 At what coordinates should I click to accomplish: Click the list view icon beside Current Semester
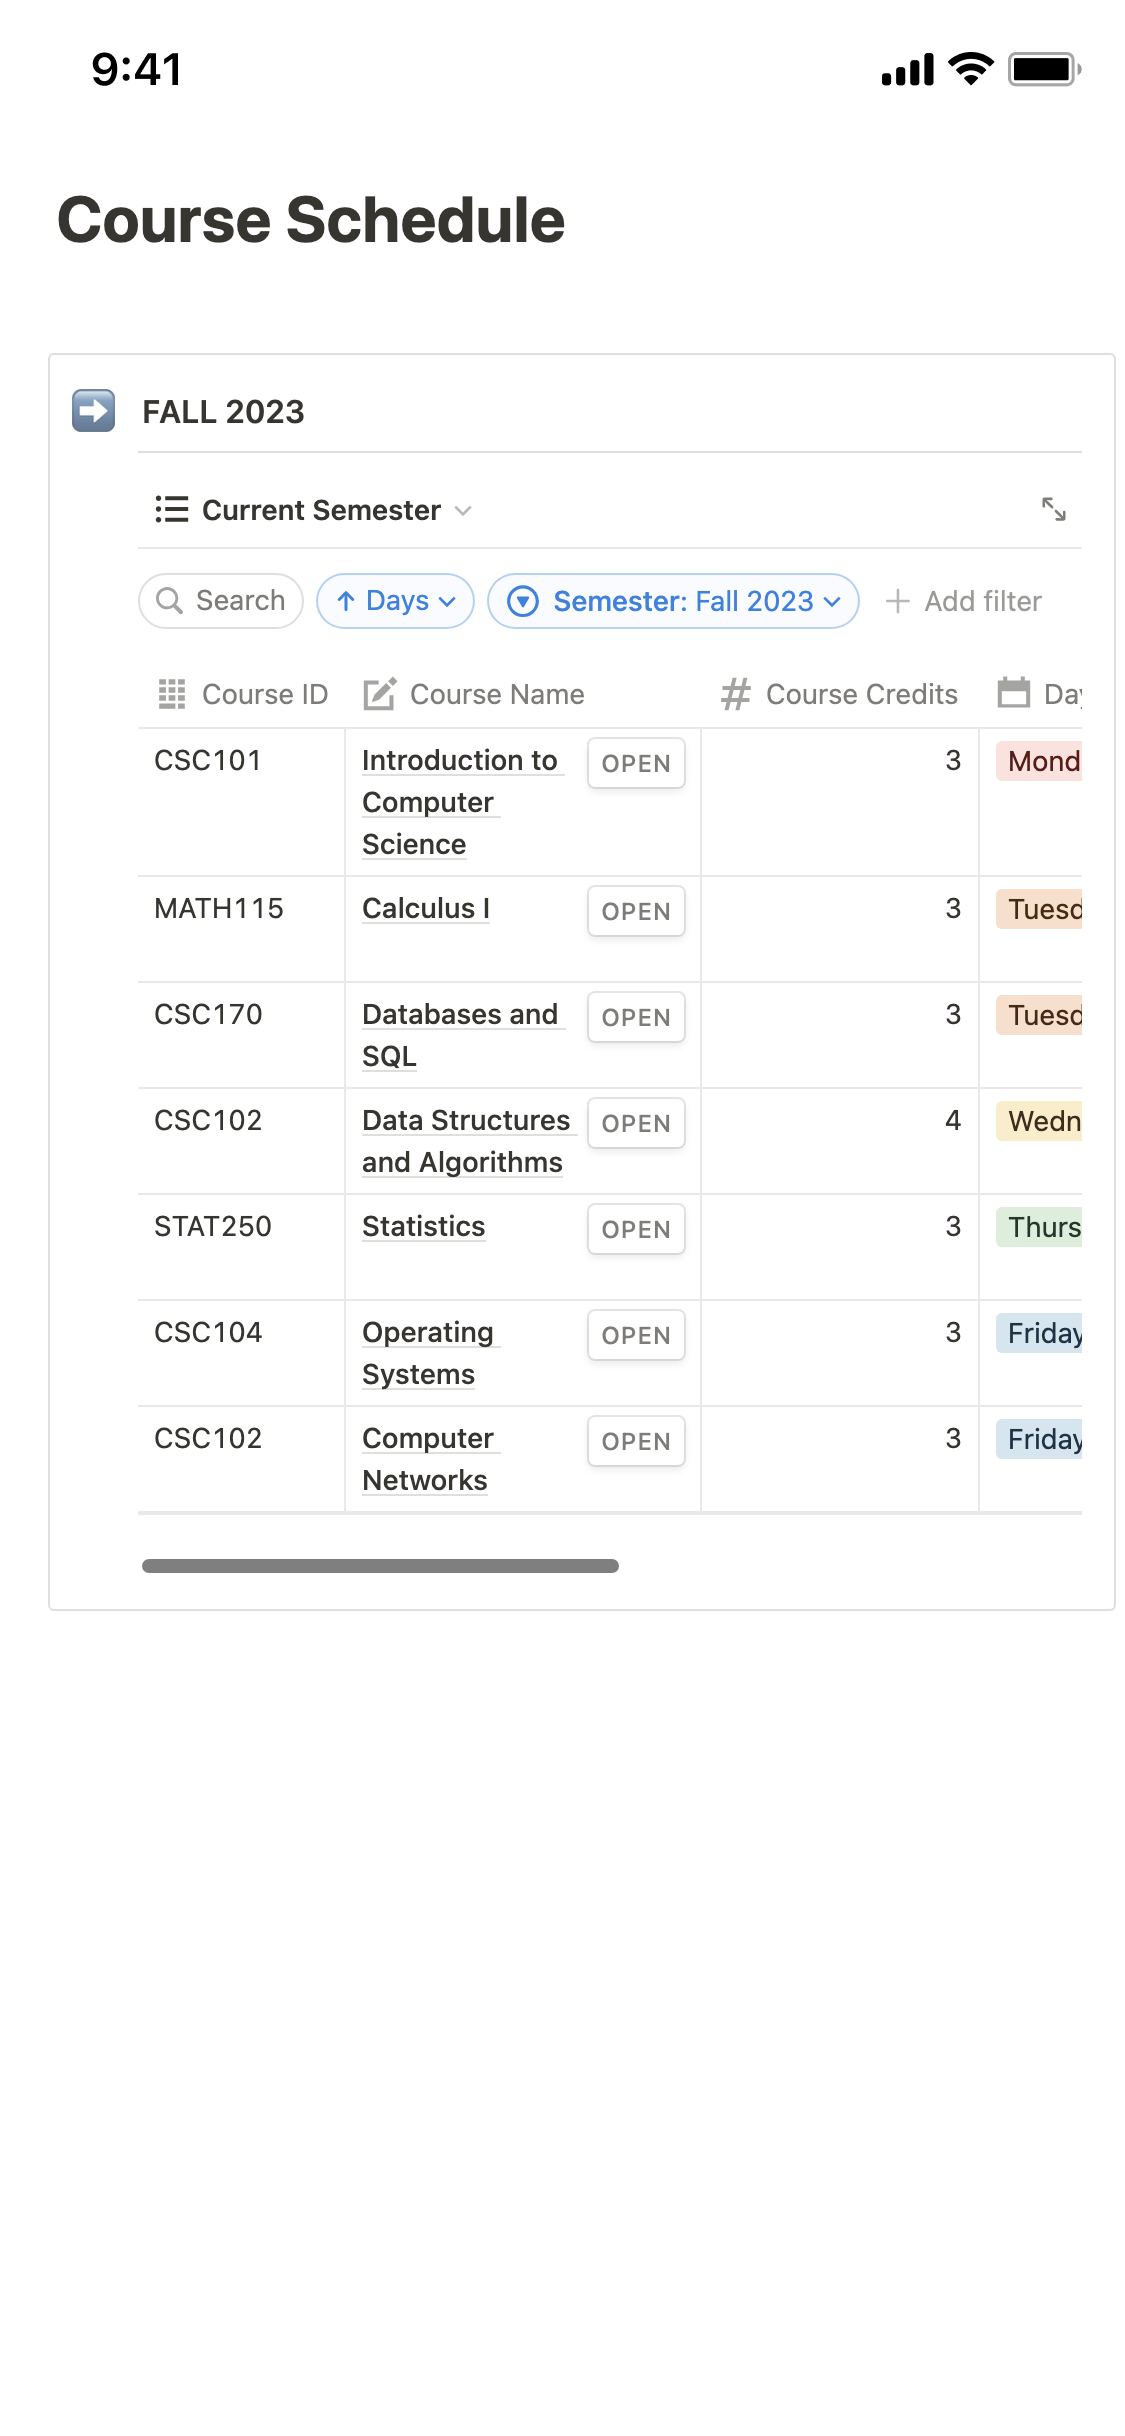[172, 510]
